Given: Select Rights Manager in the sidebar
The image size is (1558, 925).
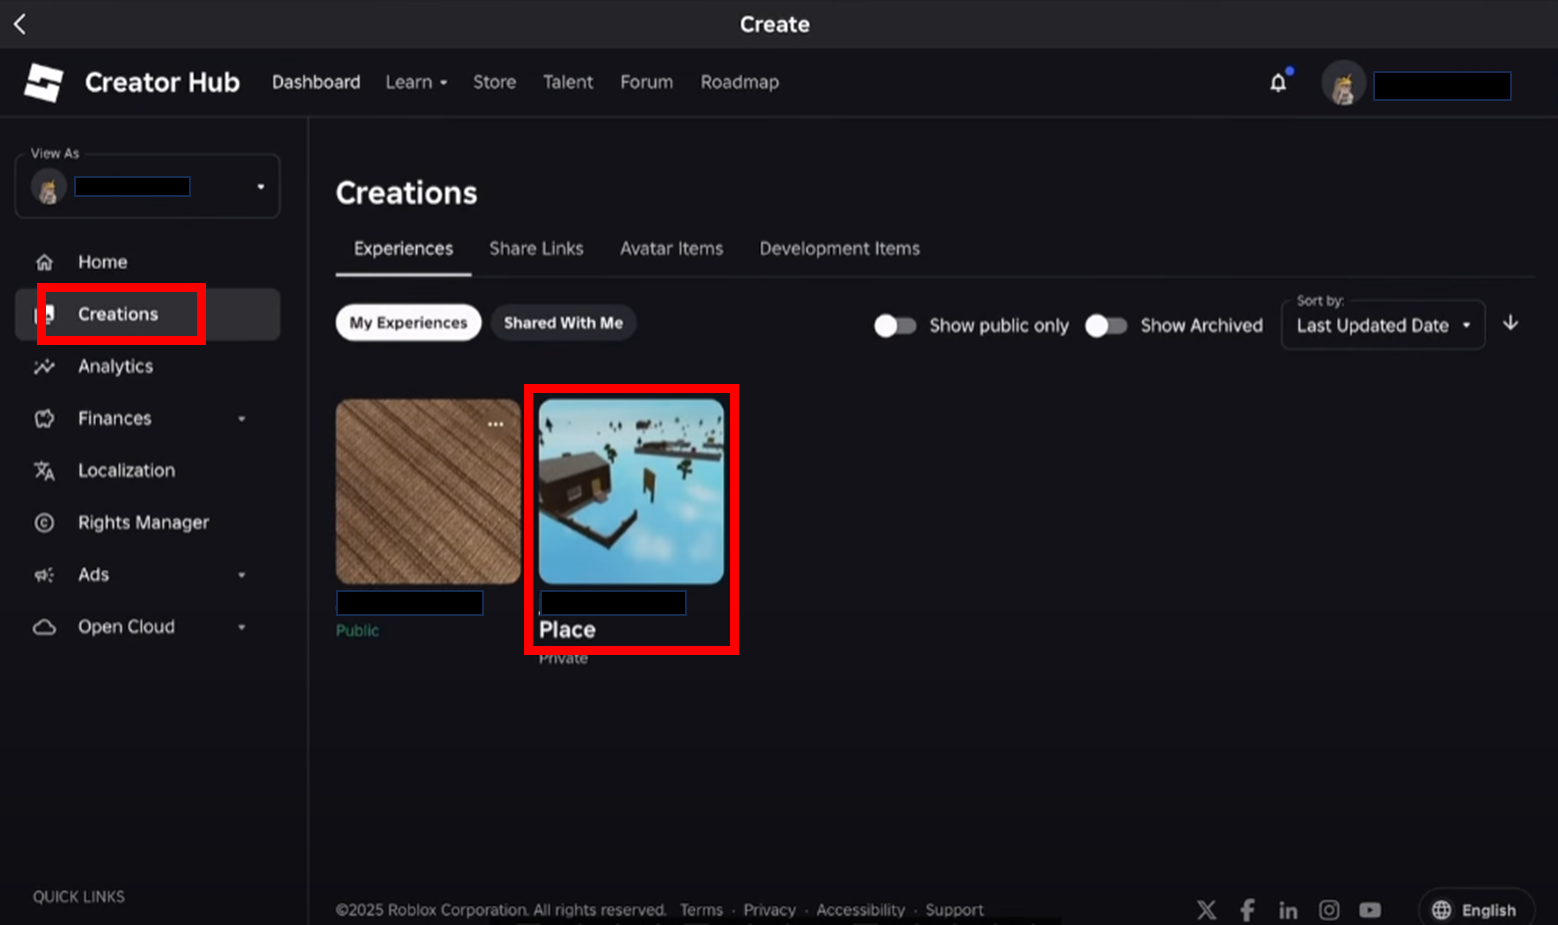Looking at the screenshot, I should pyautogui.click(x=144, y=523).
